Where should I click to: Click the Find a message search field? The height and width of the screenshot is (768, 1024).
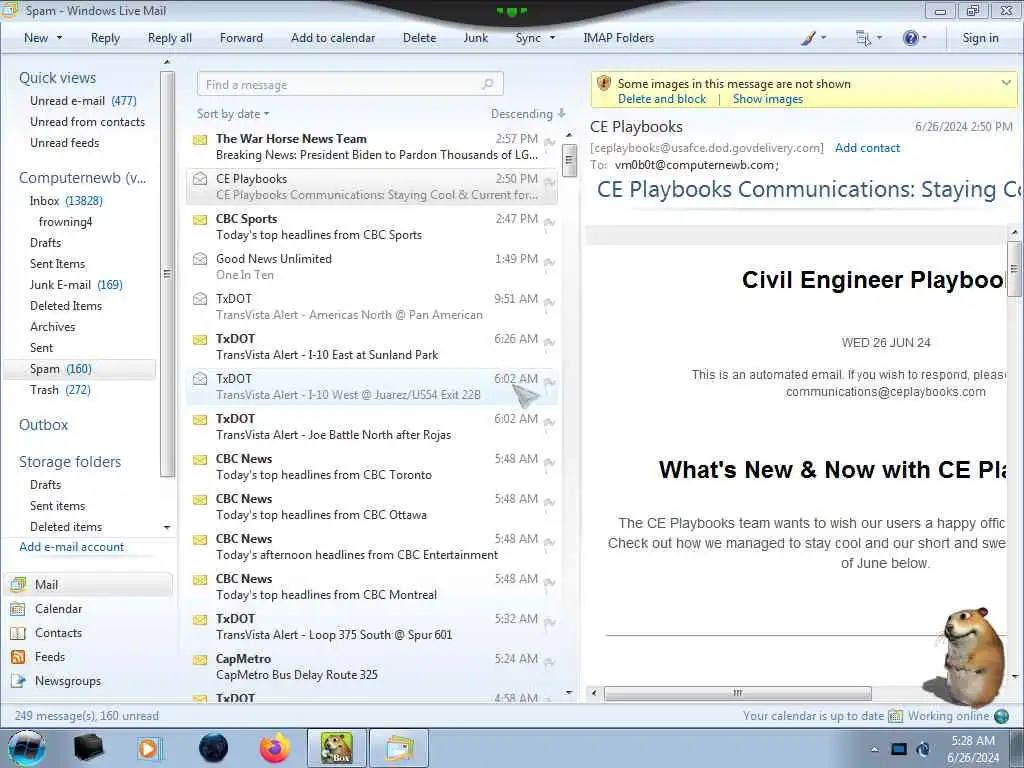pos(350,84)
